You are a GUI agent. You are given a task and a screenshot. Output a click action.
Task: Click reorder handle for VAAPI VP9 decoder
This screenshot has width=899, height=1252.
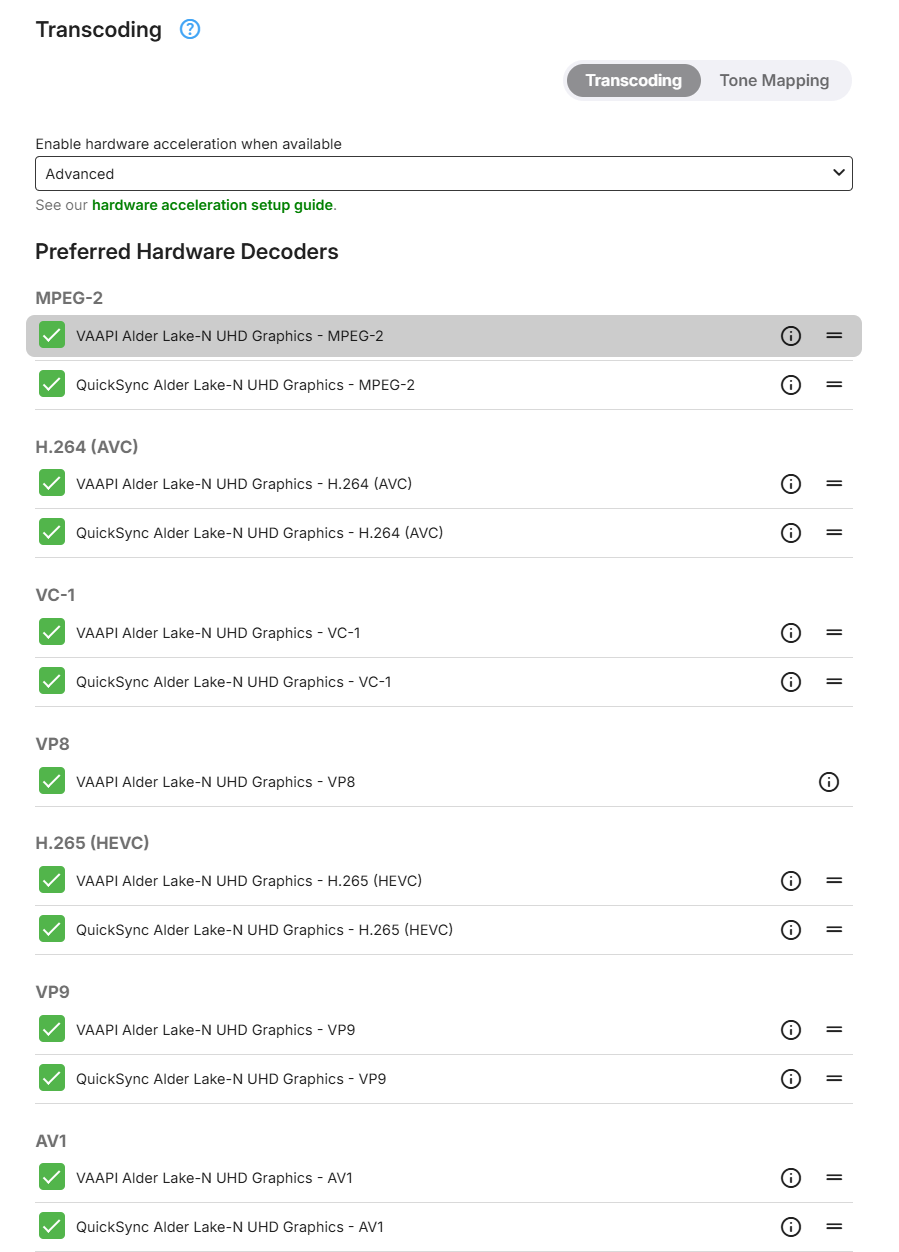[834, 1030]
